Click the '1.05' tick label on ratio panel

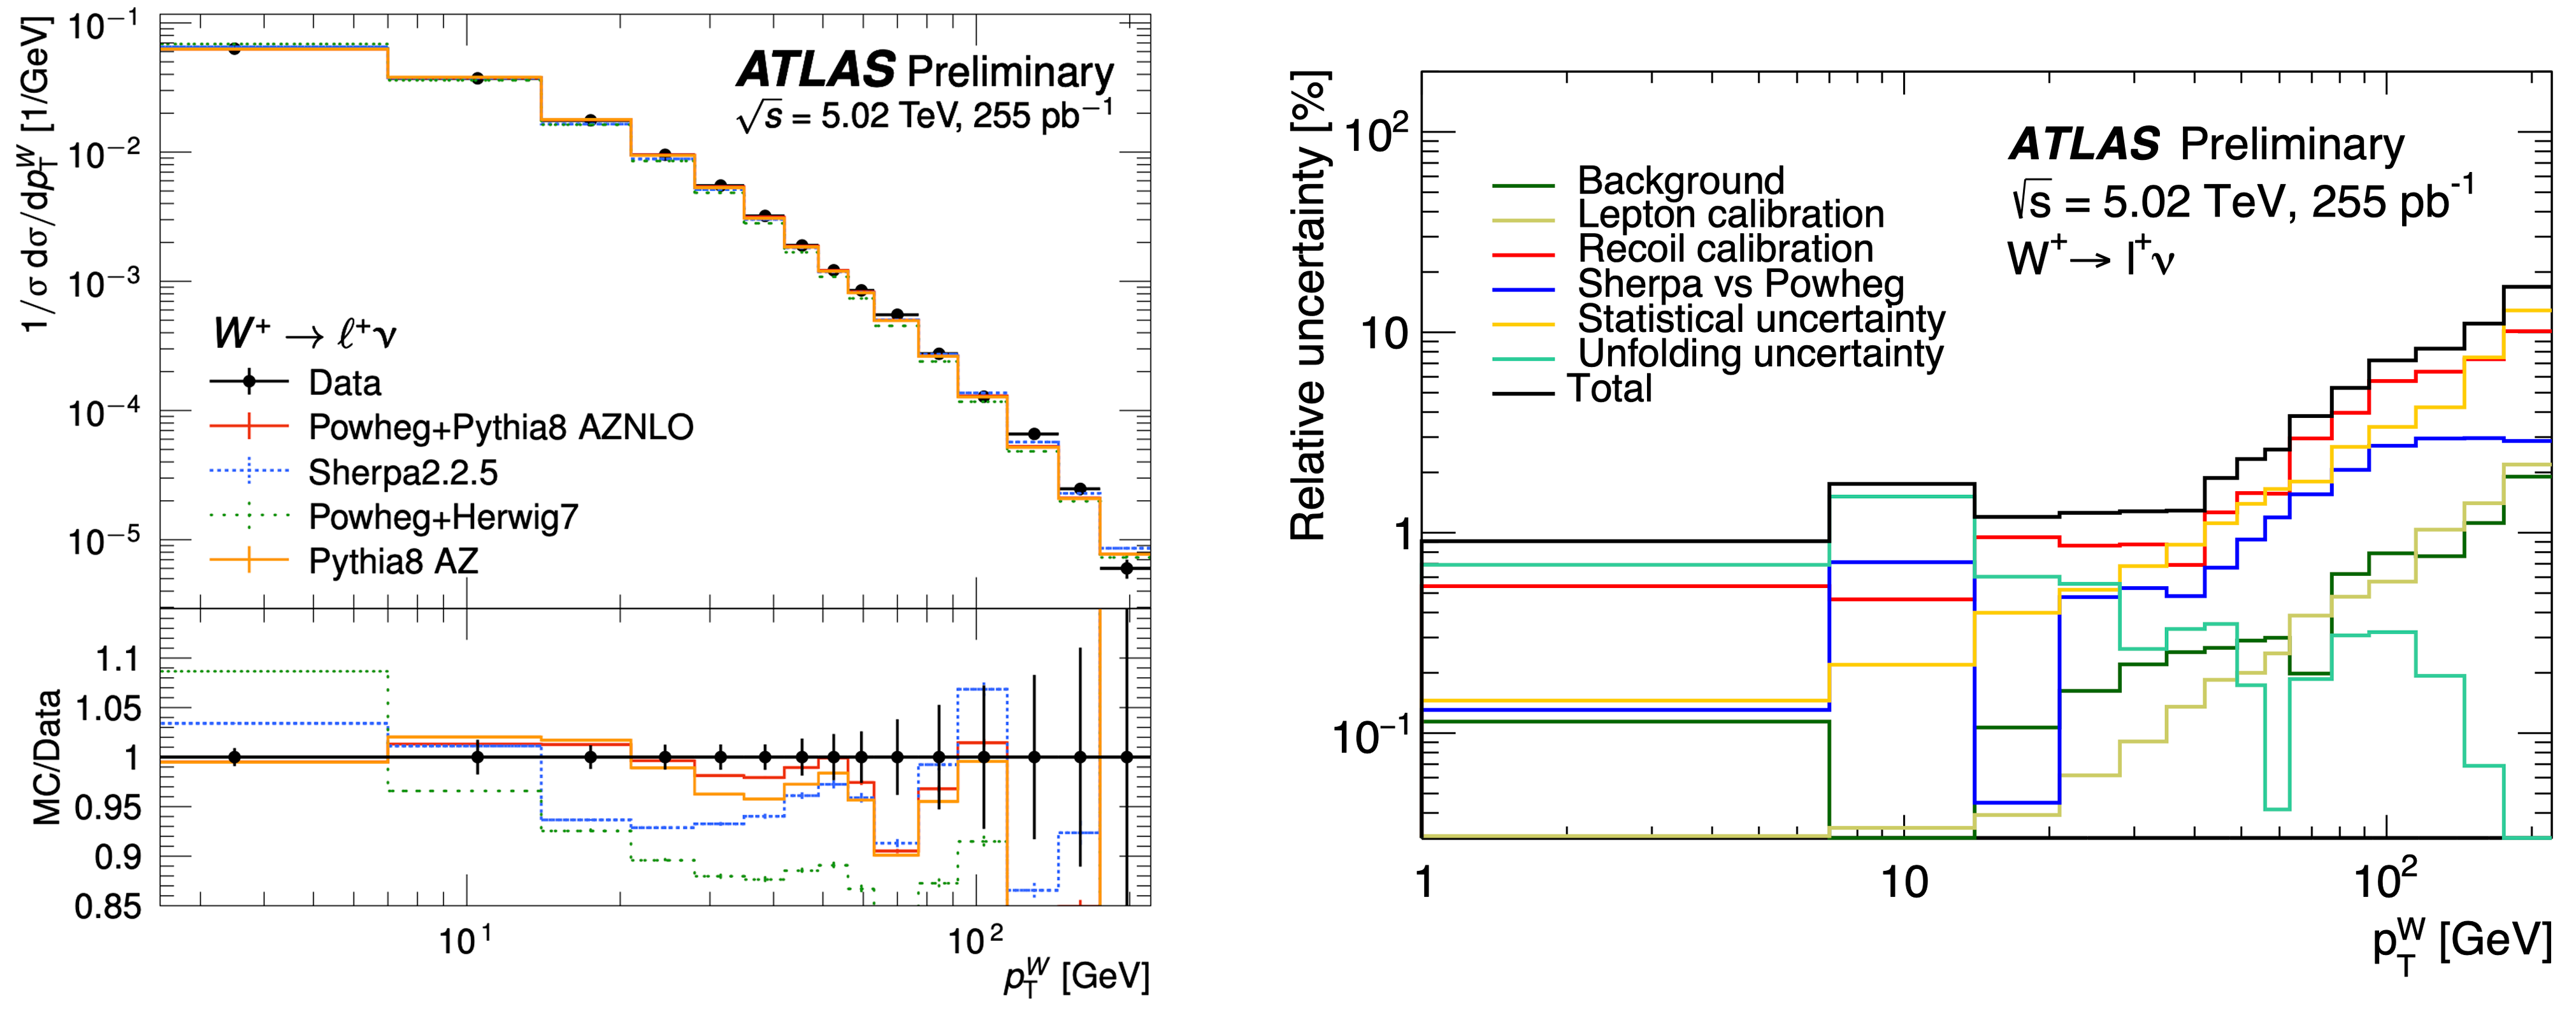[x=108, y=709]
